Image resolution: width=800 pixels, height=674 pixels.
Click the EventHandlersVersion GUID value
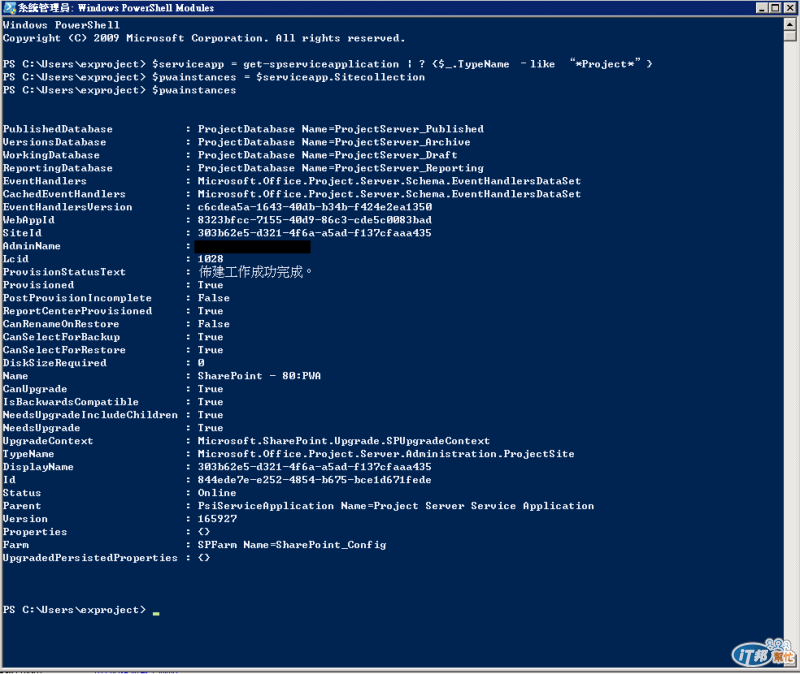[x=315, y=207]
